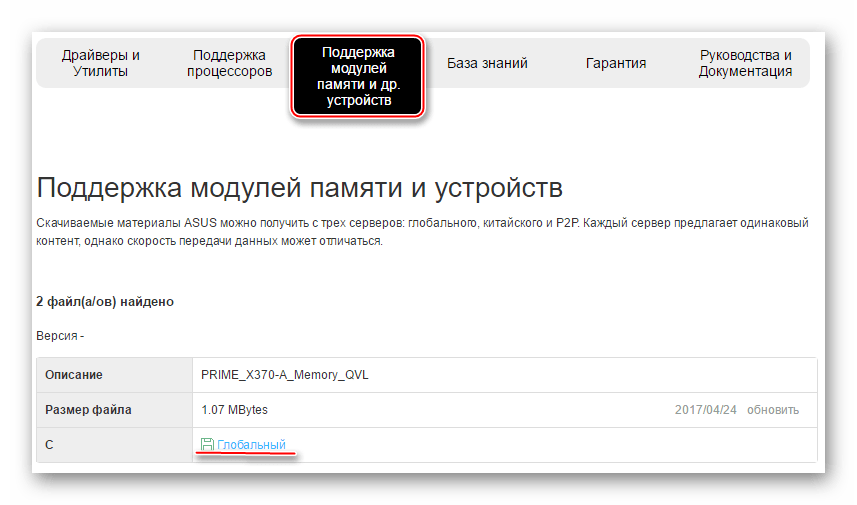Open the Руководства и Документация tab
The width and height of the screenshot is (857, 505).
(x=745, y=63)
